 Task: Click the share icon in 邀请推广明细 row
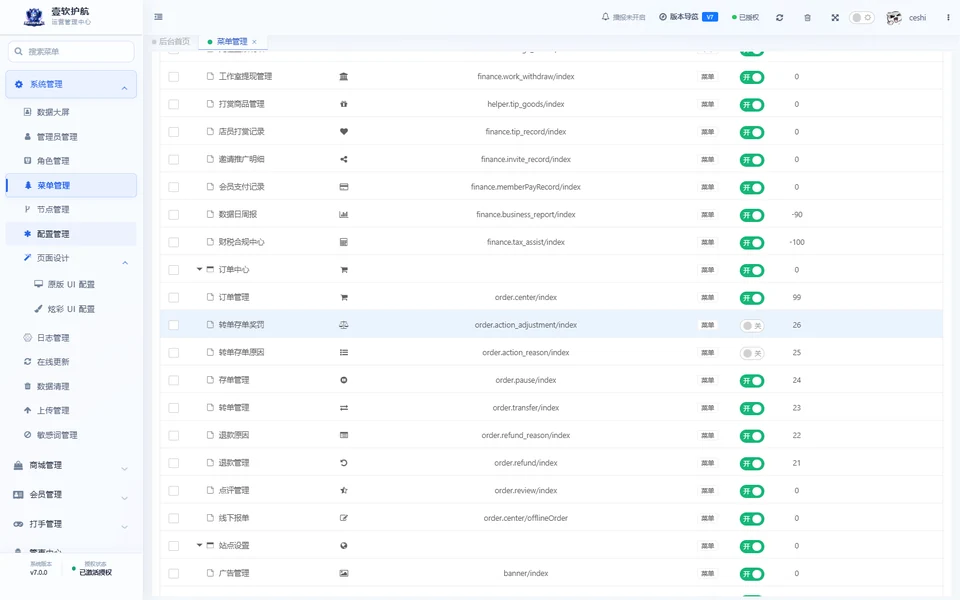click(x=343, y=159)
